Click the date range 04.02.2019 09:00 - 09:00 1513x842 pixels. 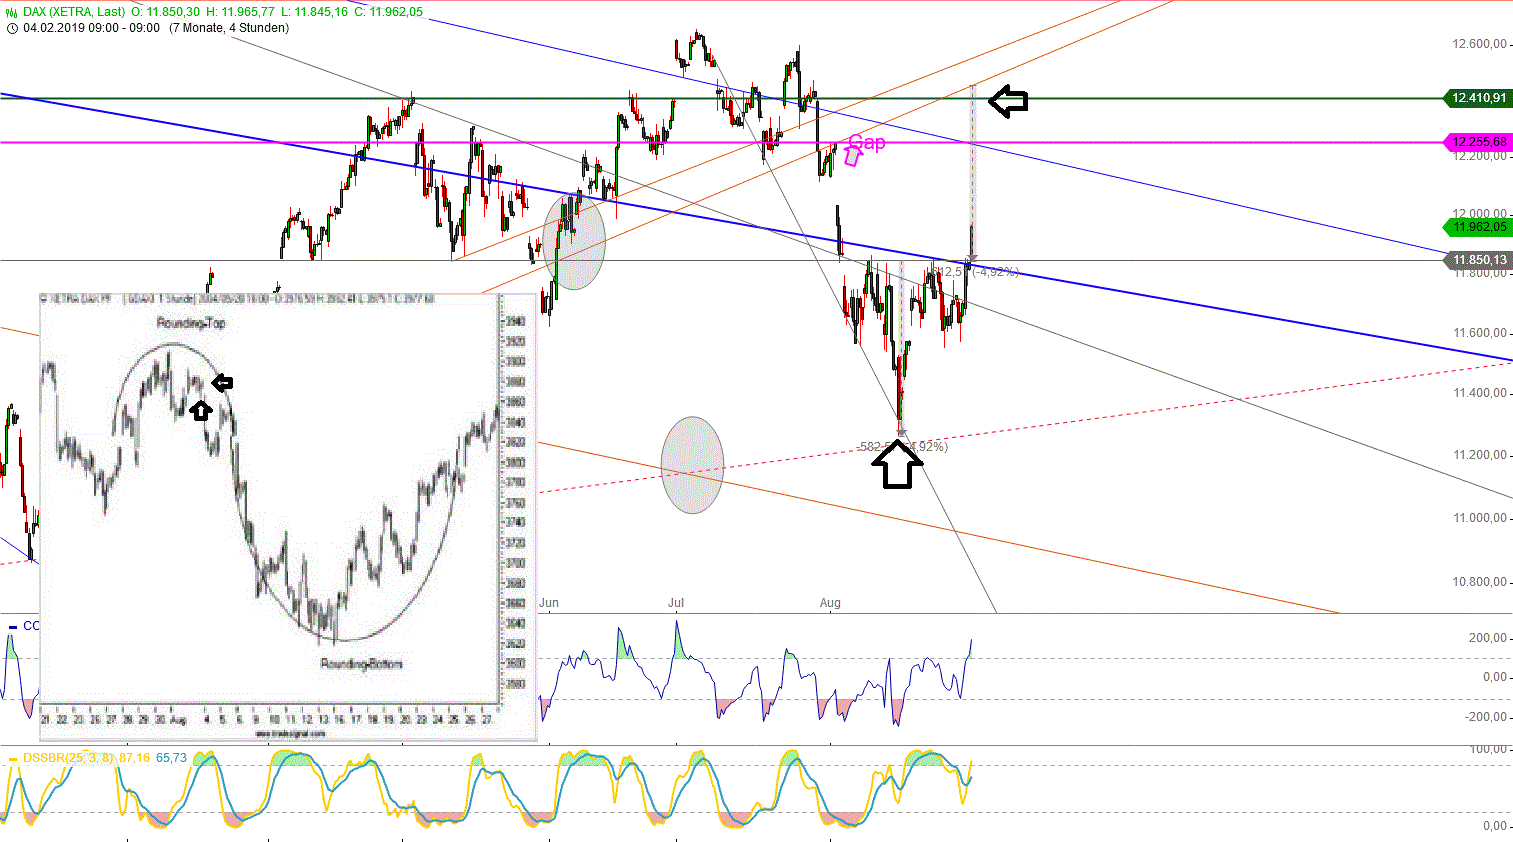(92, 28)
